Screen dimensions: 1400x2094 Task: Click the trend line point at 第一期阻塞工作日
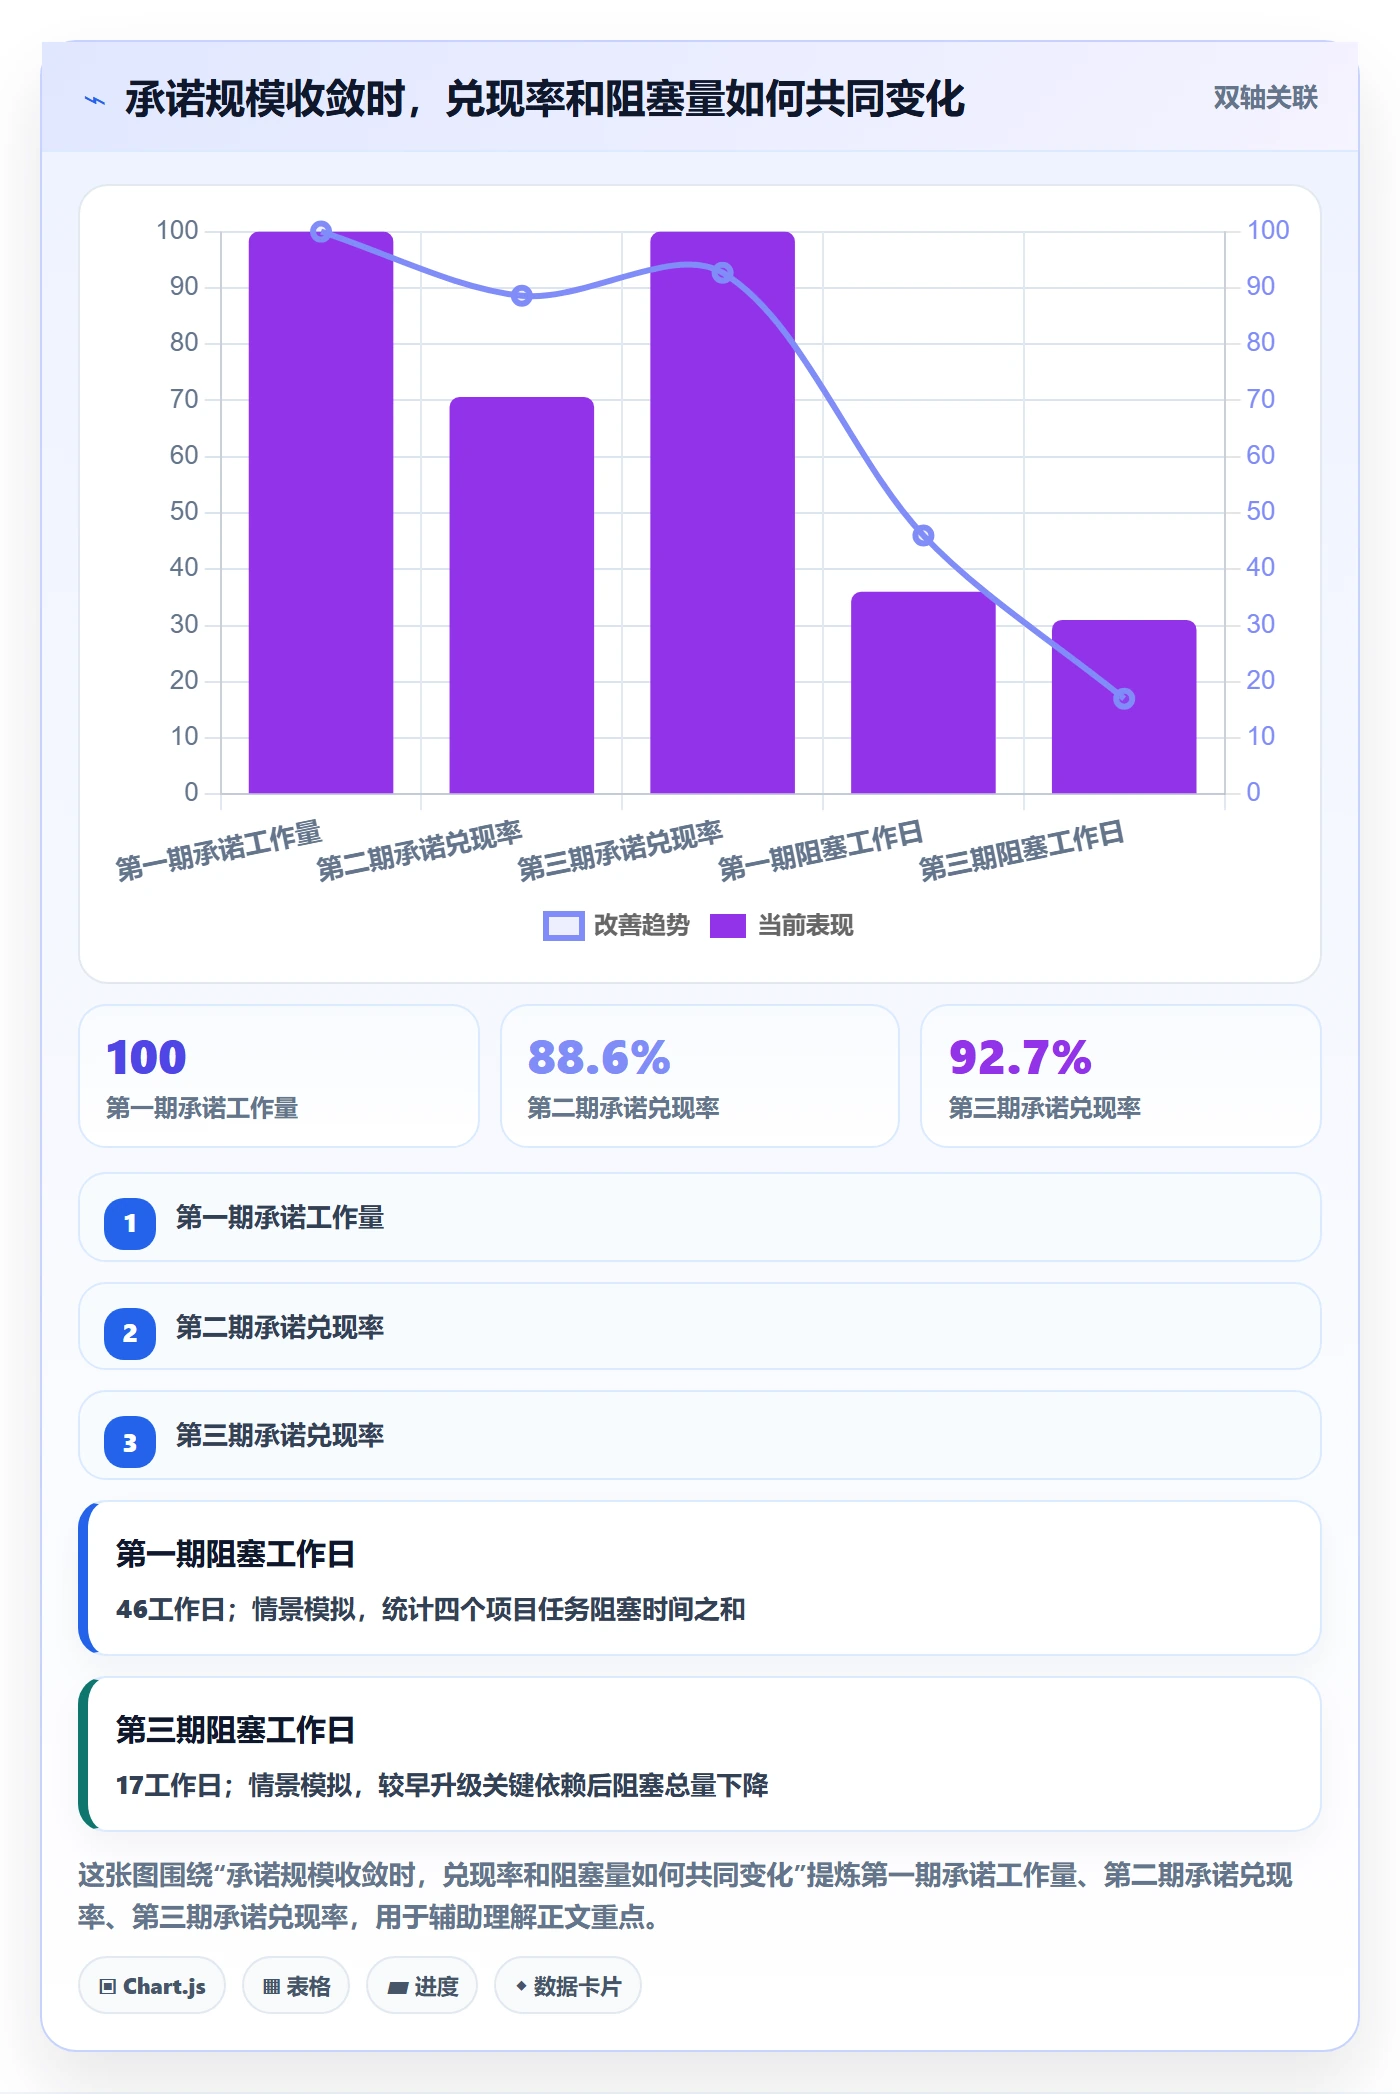coord(923,536)
